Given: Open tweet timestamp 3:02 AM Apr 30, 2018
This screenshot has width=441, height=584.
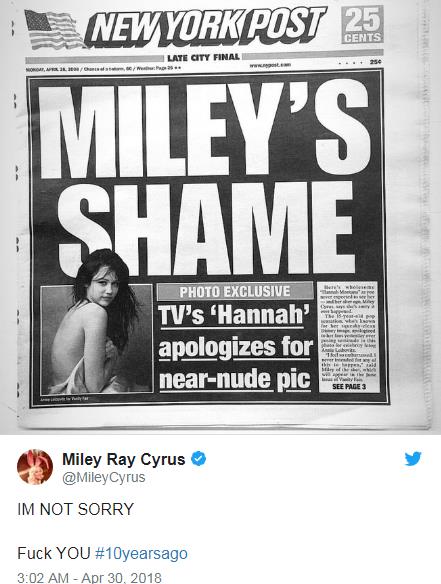Looking at the screenshot, I should [89, 578].
